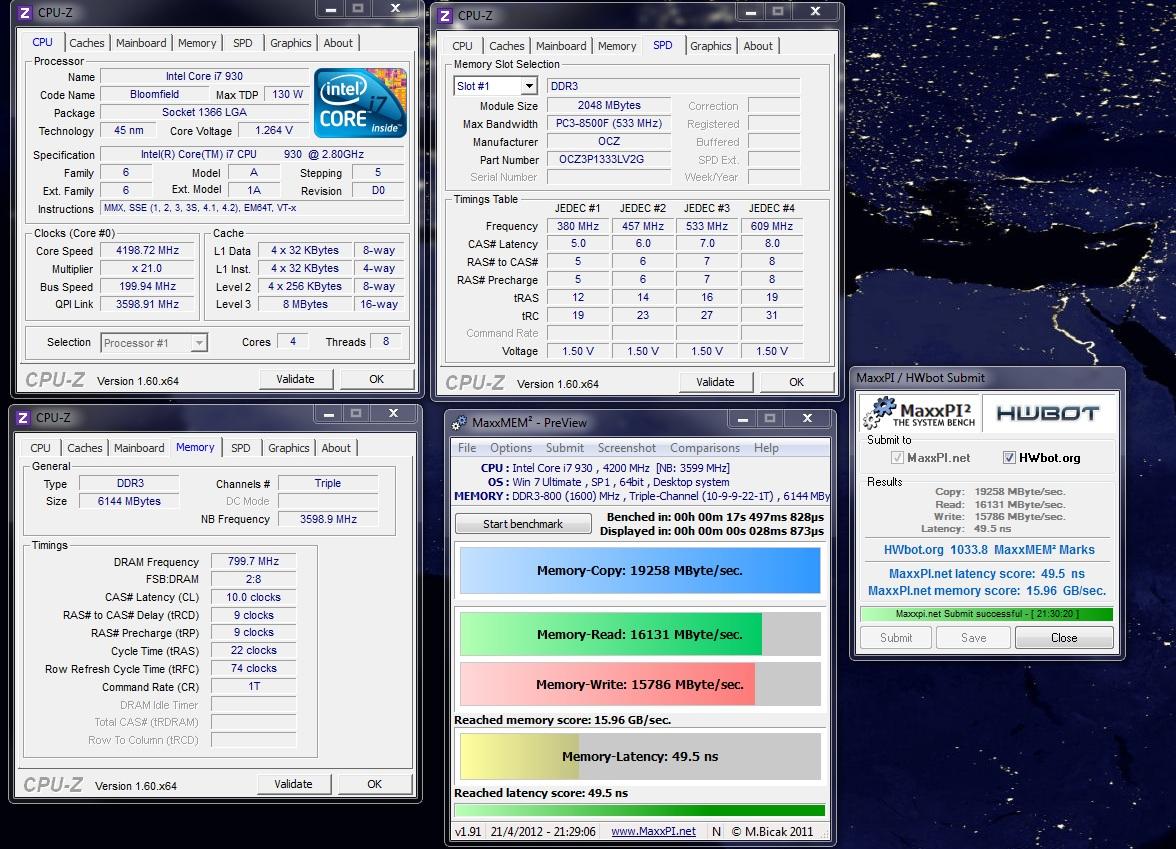The image size is (1176, 849).
Task: Open the Options menu in MaxxMEM
Action: point(511,448)
